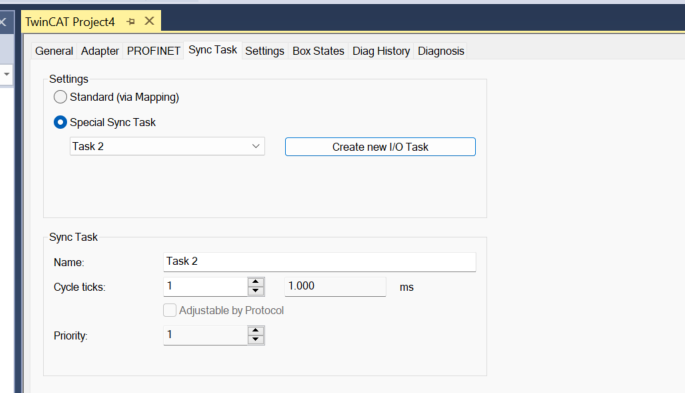Open the Diagnosis tab

coord(441,51)
